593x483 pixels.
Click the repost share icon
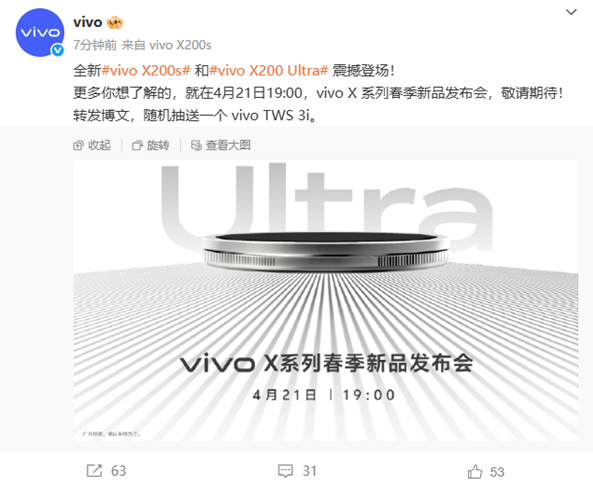94,471
